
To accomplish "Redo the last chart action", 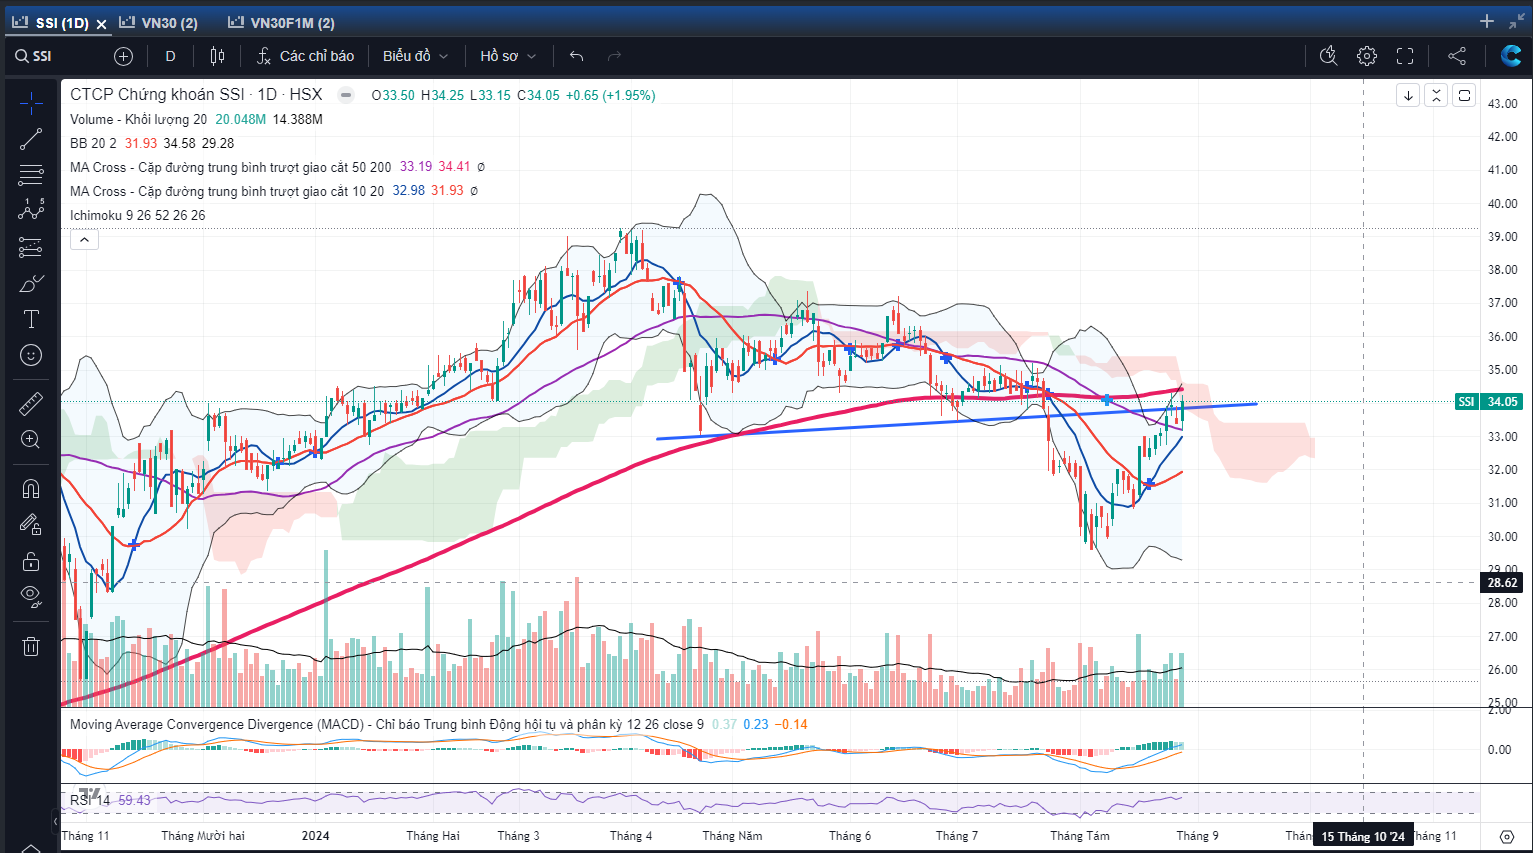I will (614, 56).
